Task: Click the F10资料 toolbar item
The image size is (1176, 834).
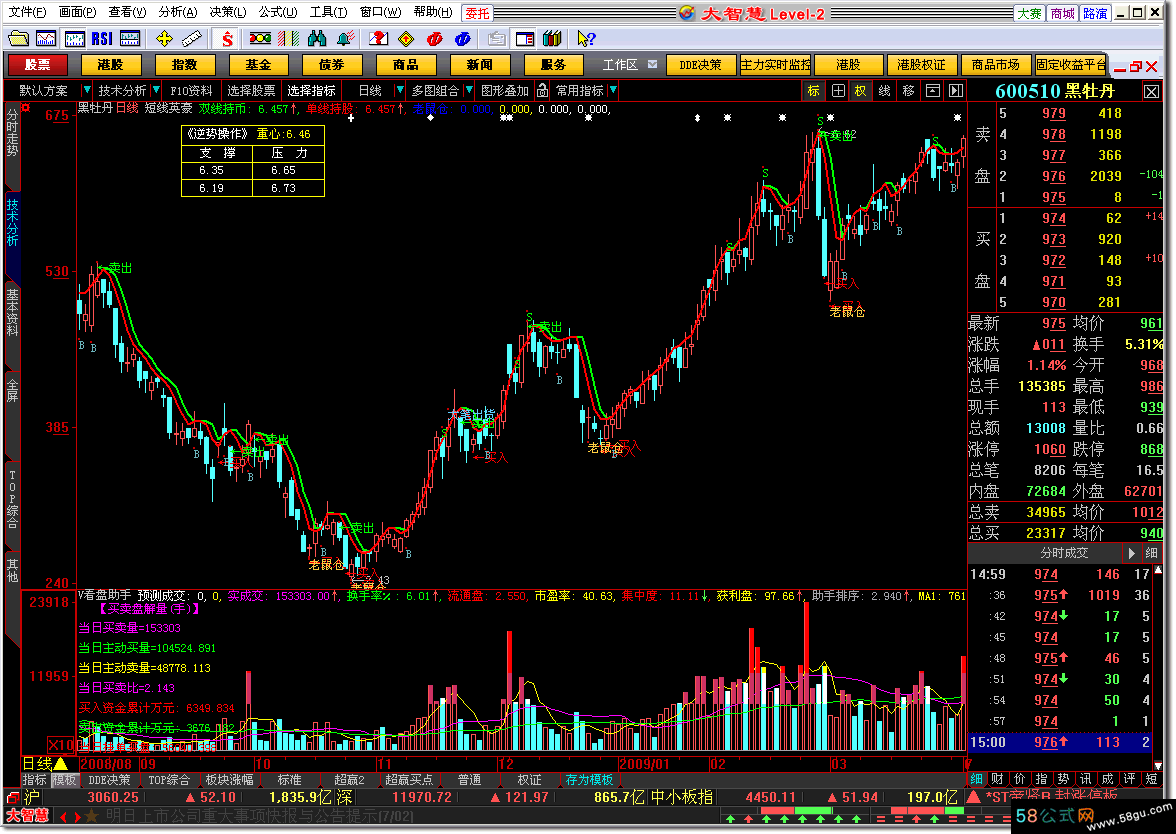Action: pyautogui.click(x=190, y=91)
